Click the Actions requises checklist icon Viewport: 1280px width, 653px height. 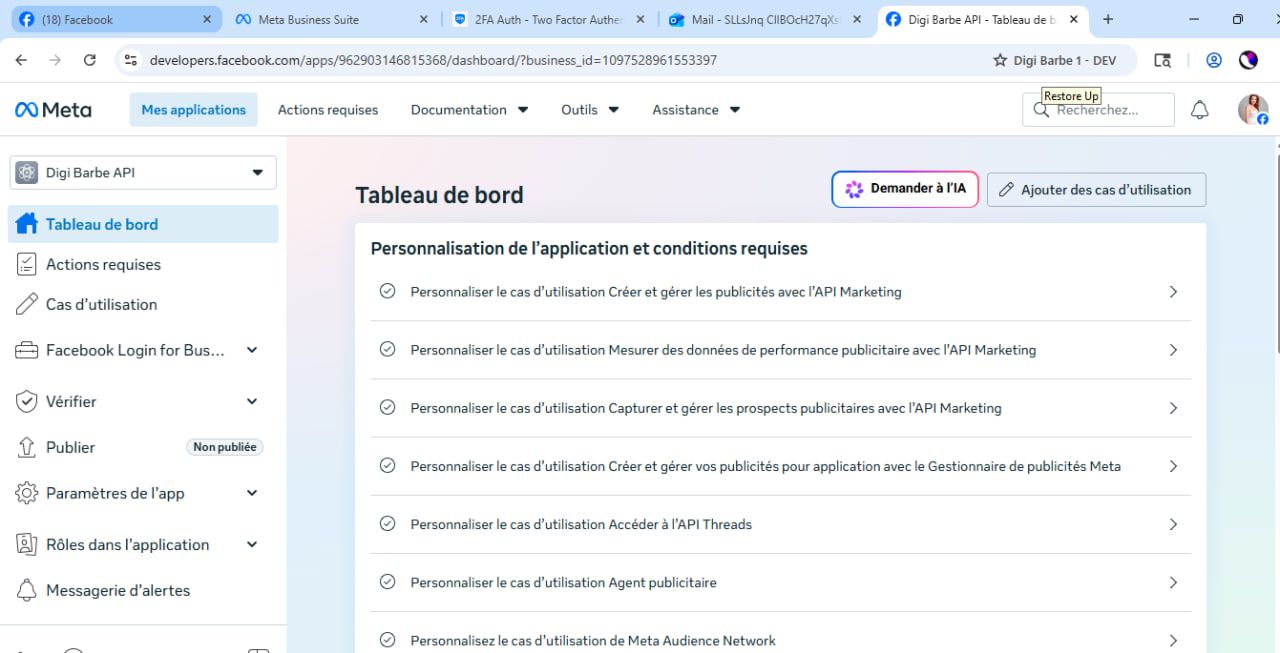[x=27, y=264]
